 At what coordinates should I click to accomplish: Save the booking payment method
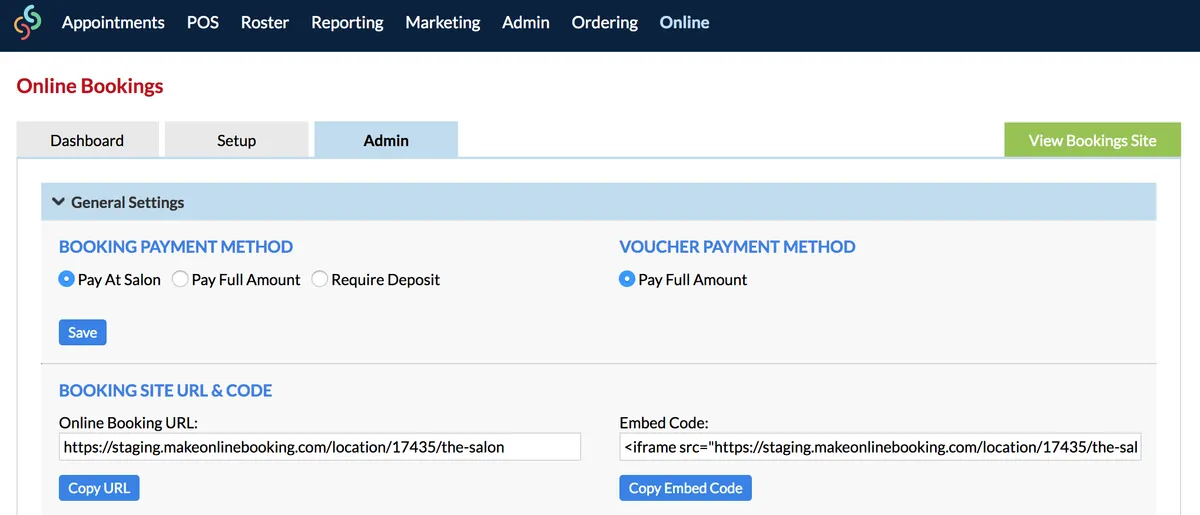pos(83,332)
